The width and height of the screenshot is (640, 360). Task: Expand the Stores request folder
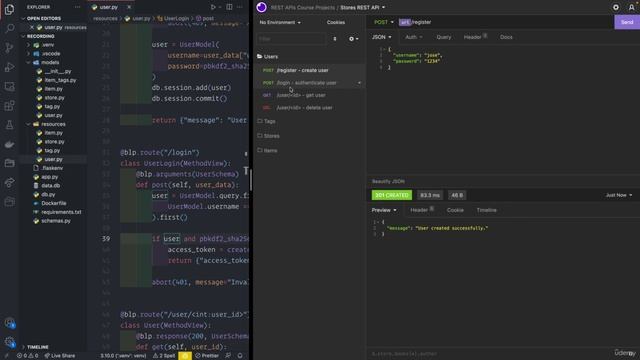[x=269, y=136]
